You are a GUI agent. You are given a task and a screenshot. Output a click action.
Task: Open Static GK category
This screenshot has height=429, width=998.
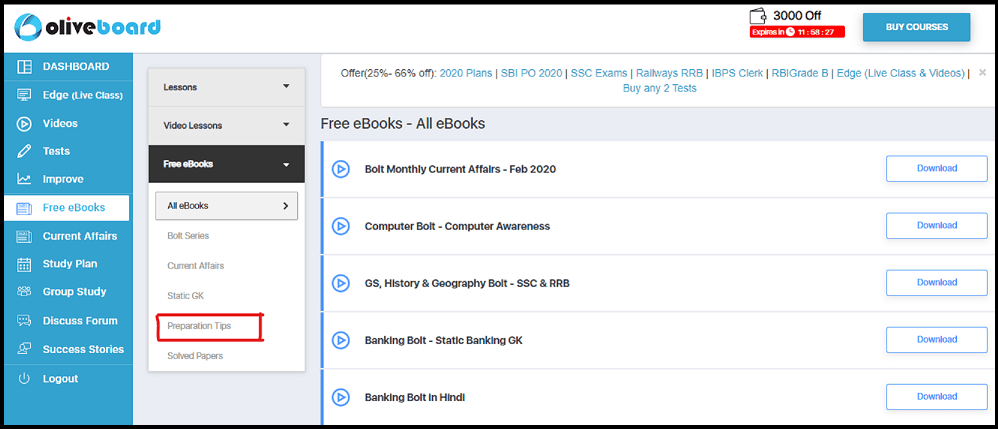click(x=185, y=296)
